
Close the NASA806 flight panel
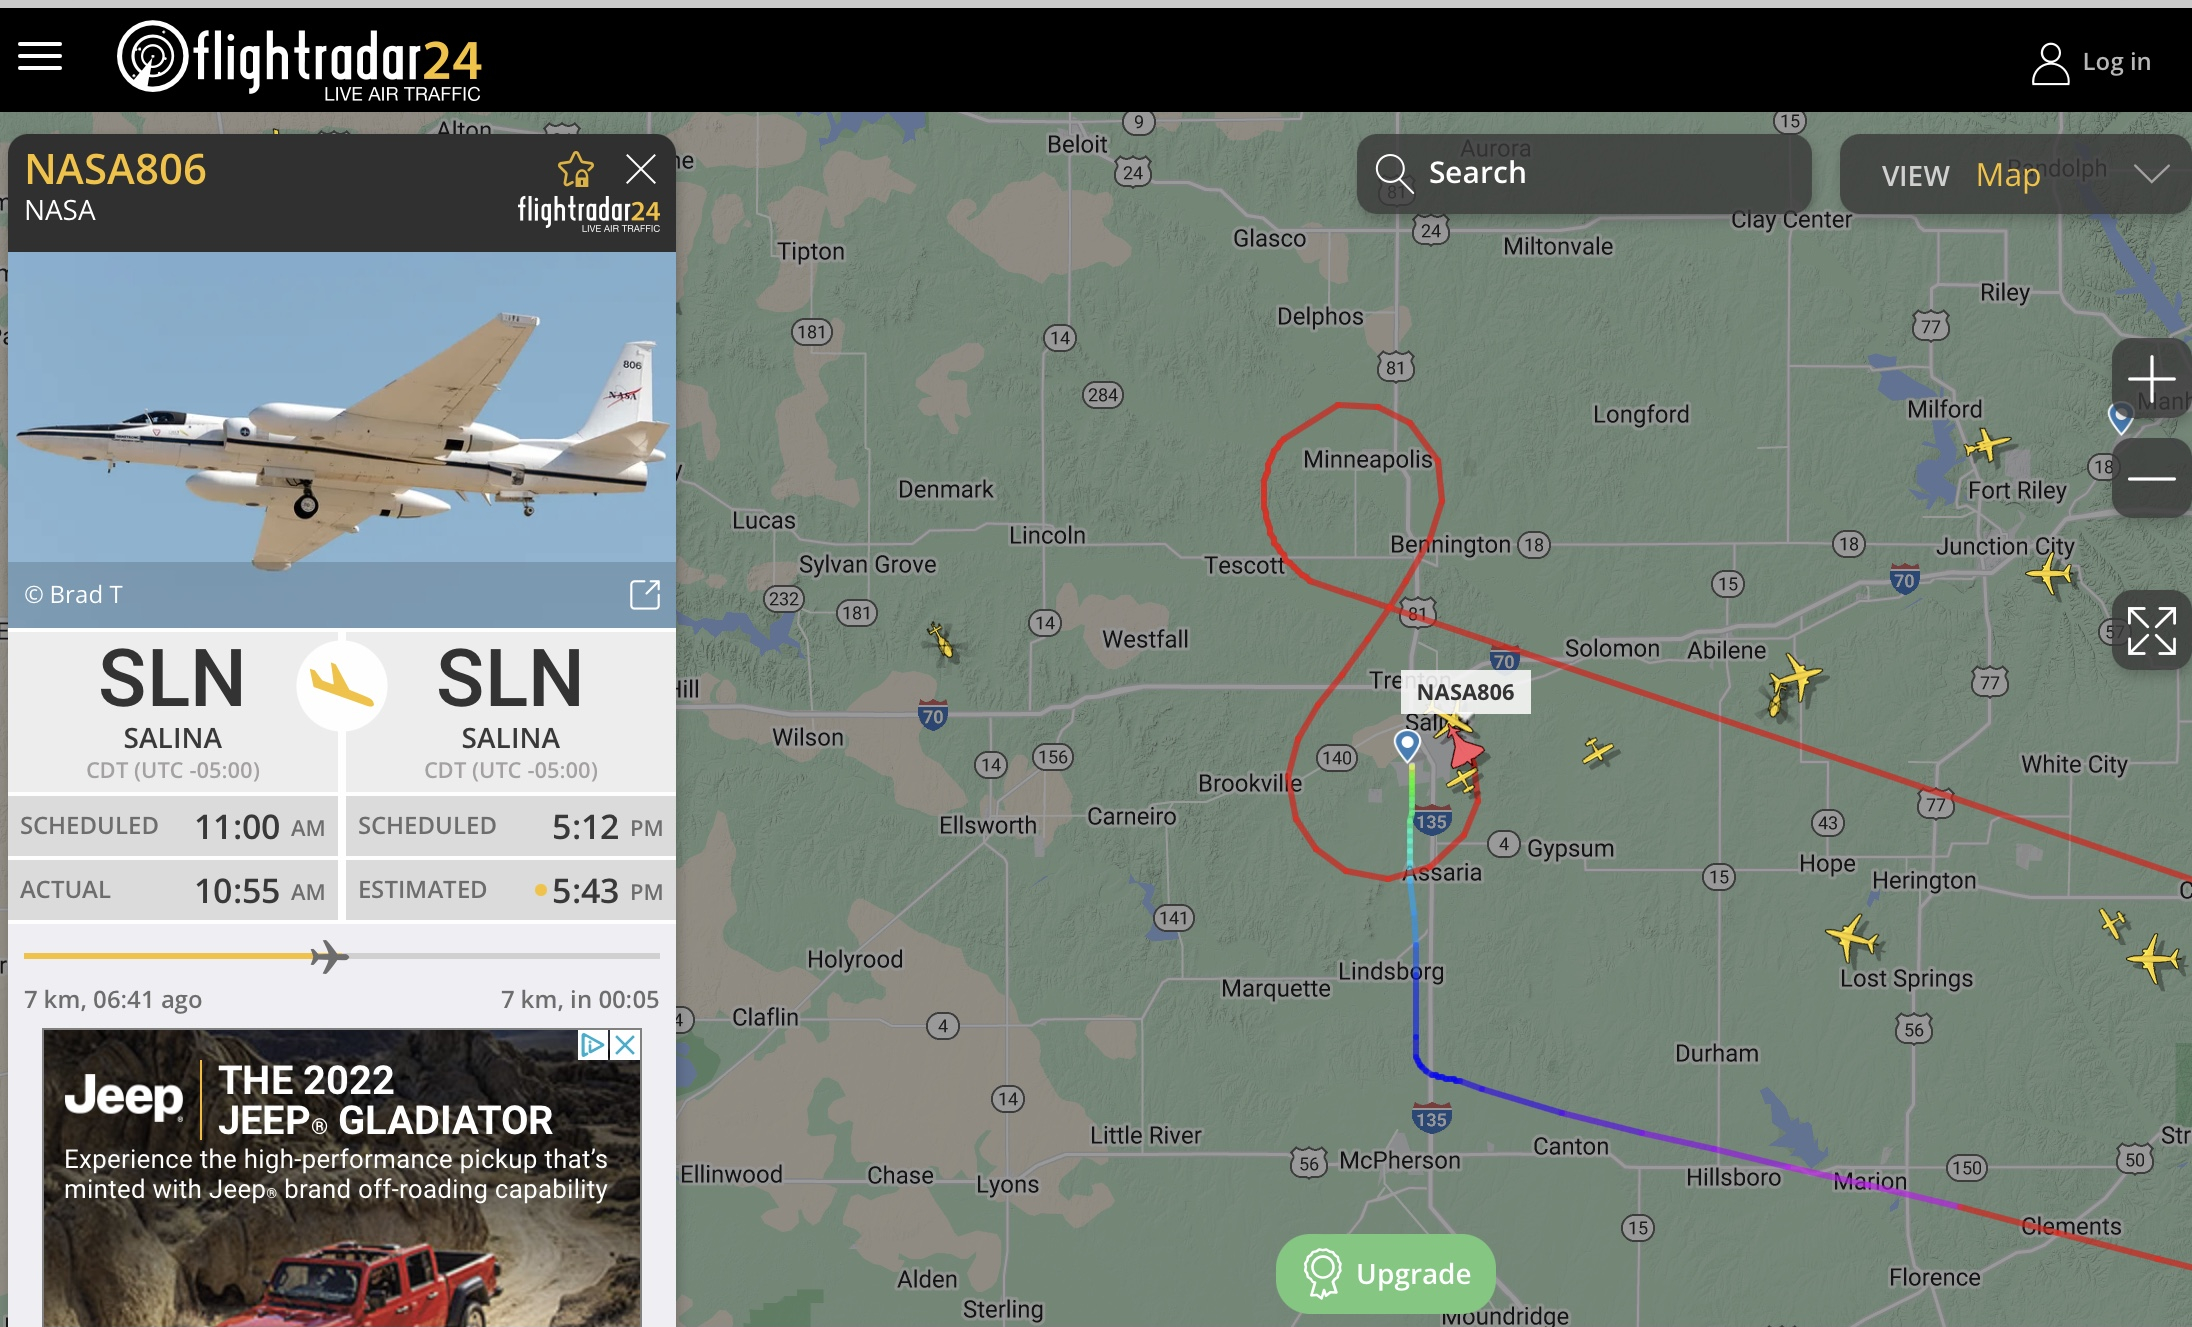[x=641, y=169]
